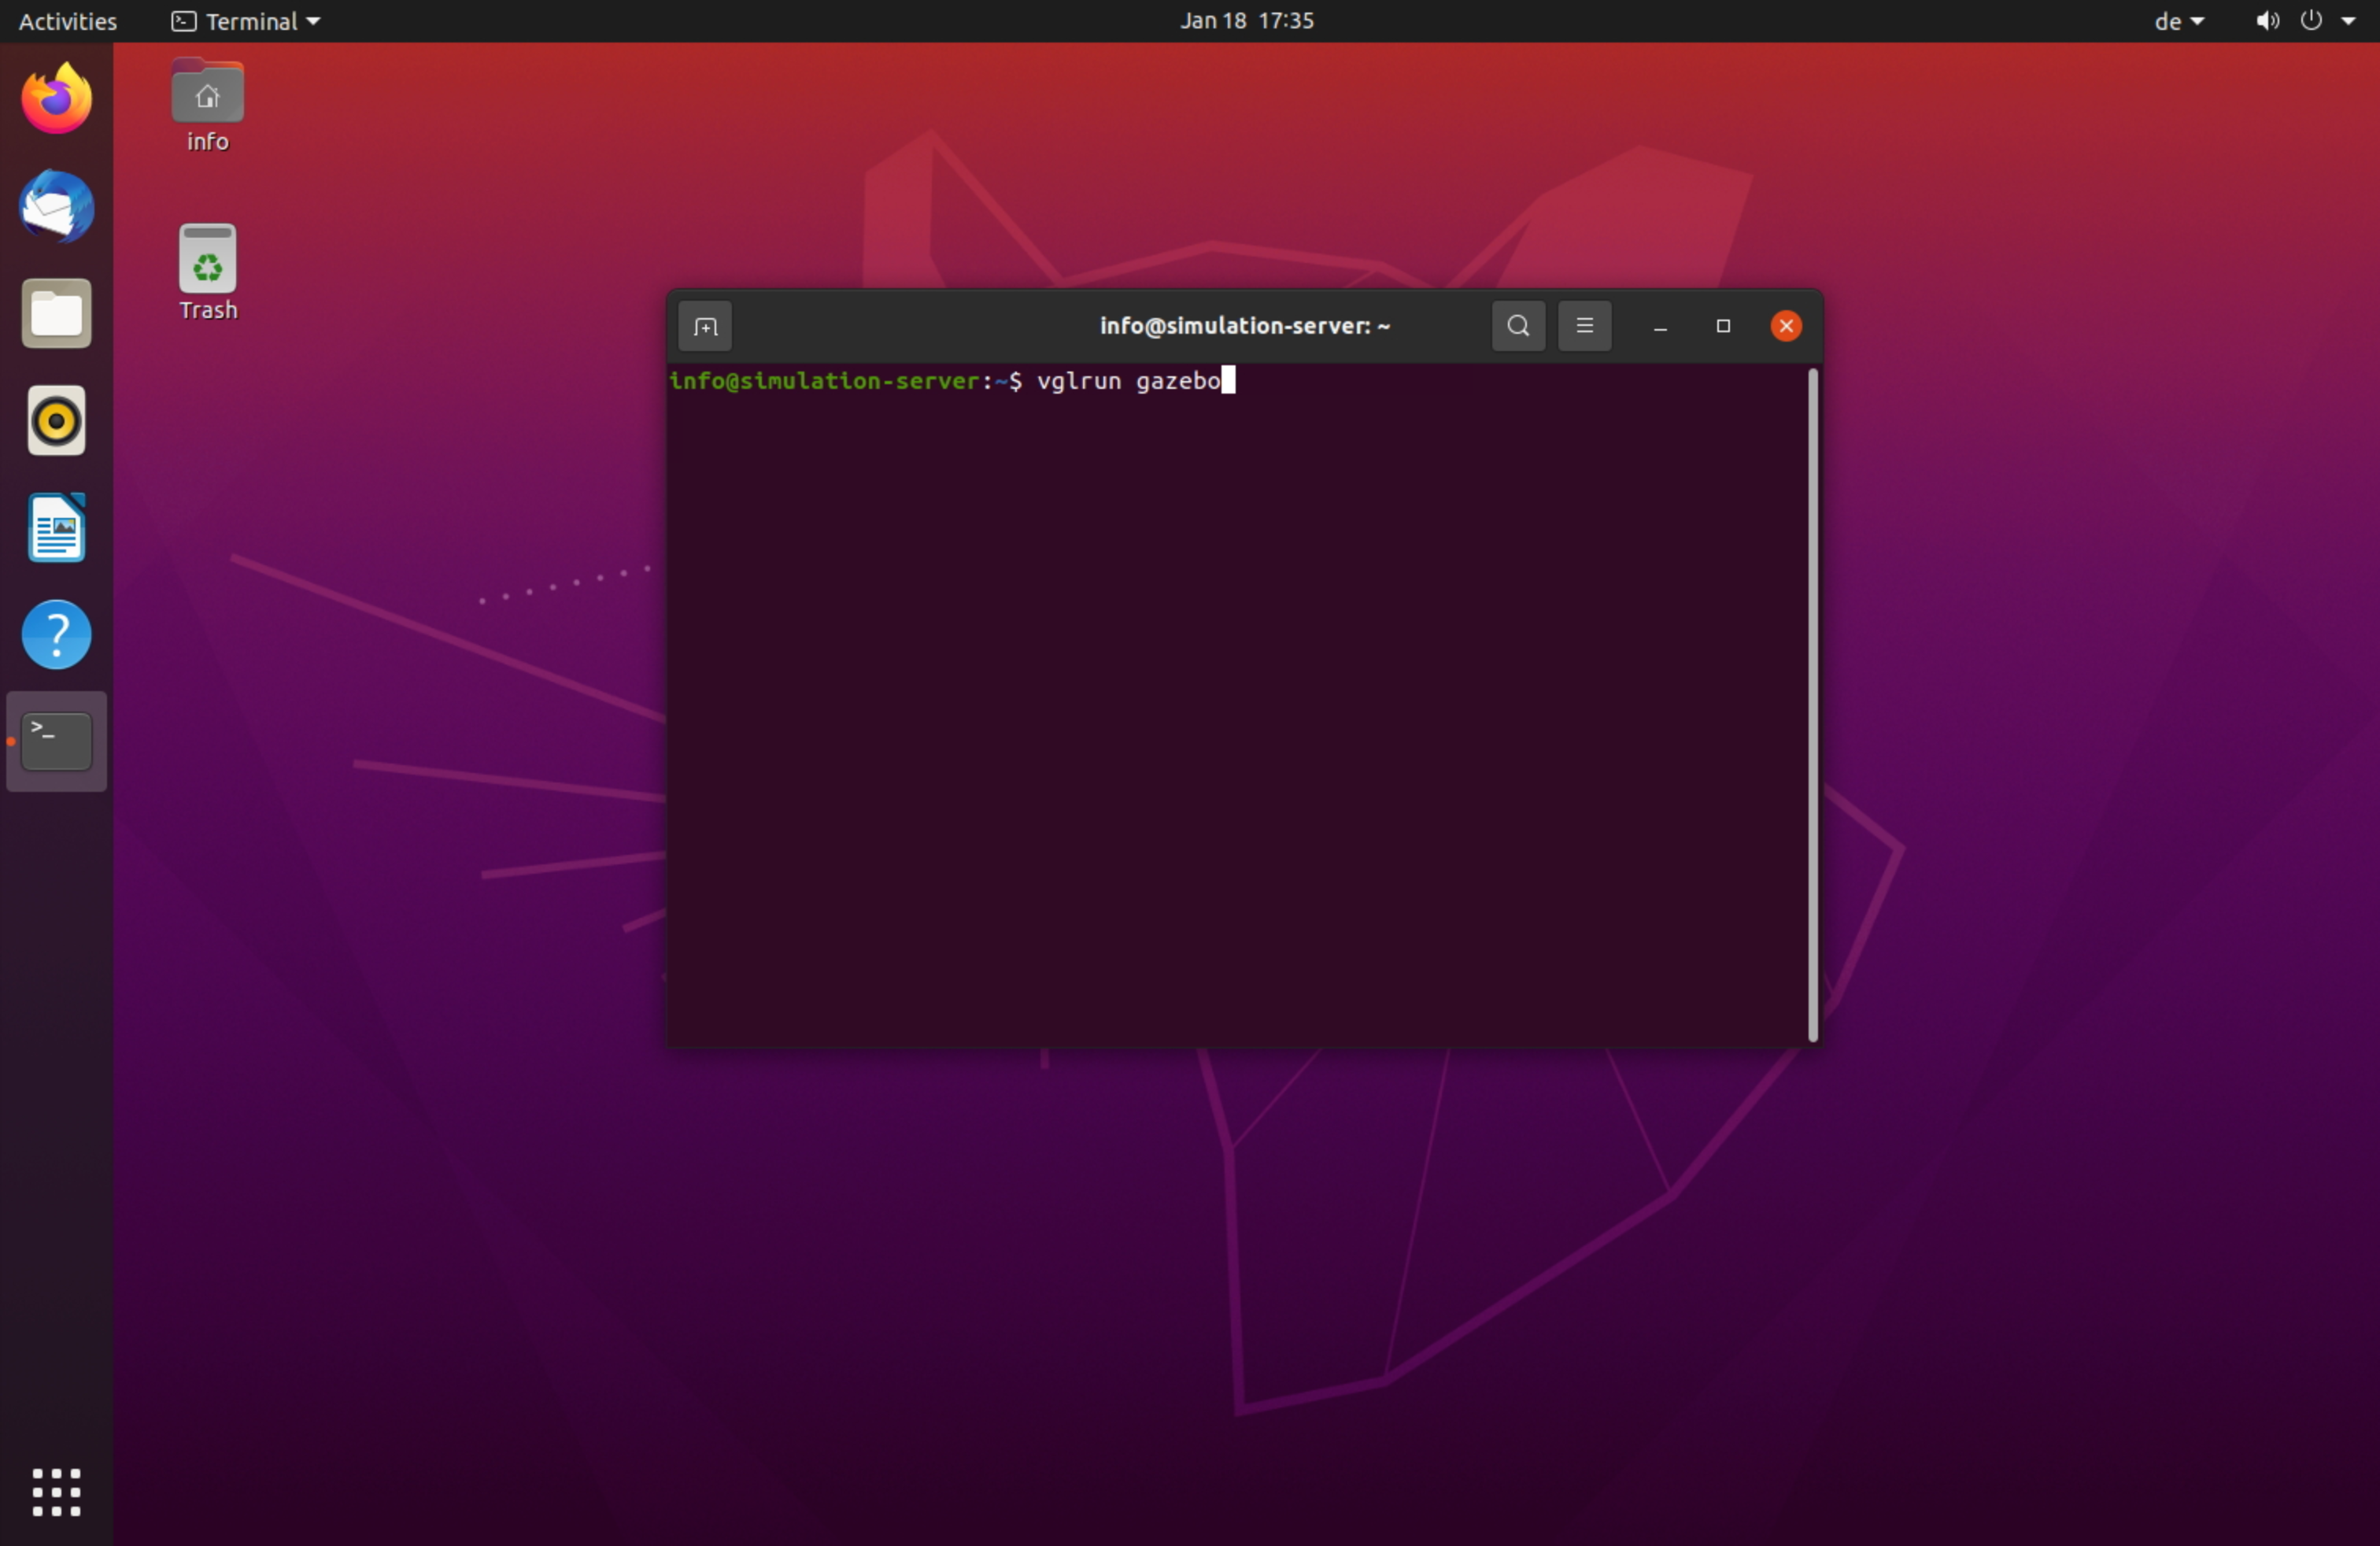2380x1546 pixels.
Task: Open the Help application from the dock
Action: click(x=57, y=635)
